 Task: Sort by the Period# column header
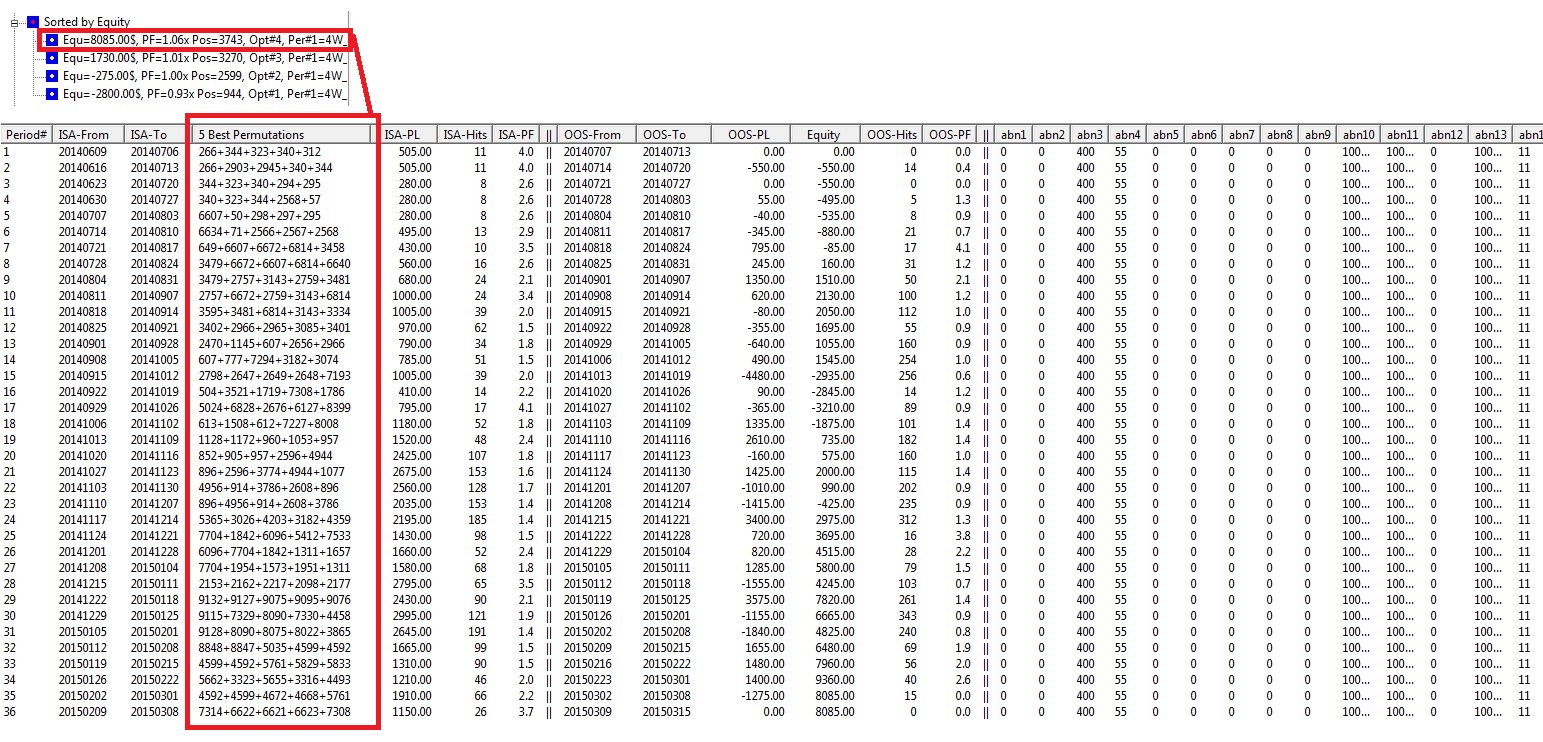point(27,134)
